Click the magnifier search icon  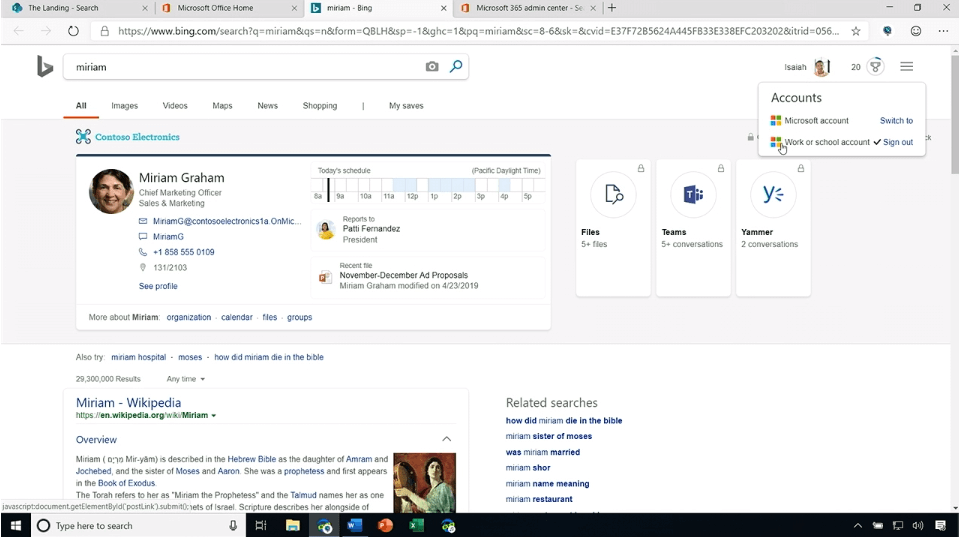click(x=456, y=66)
